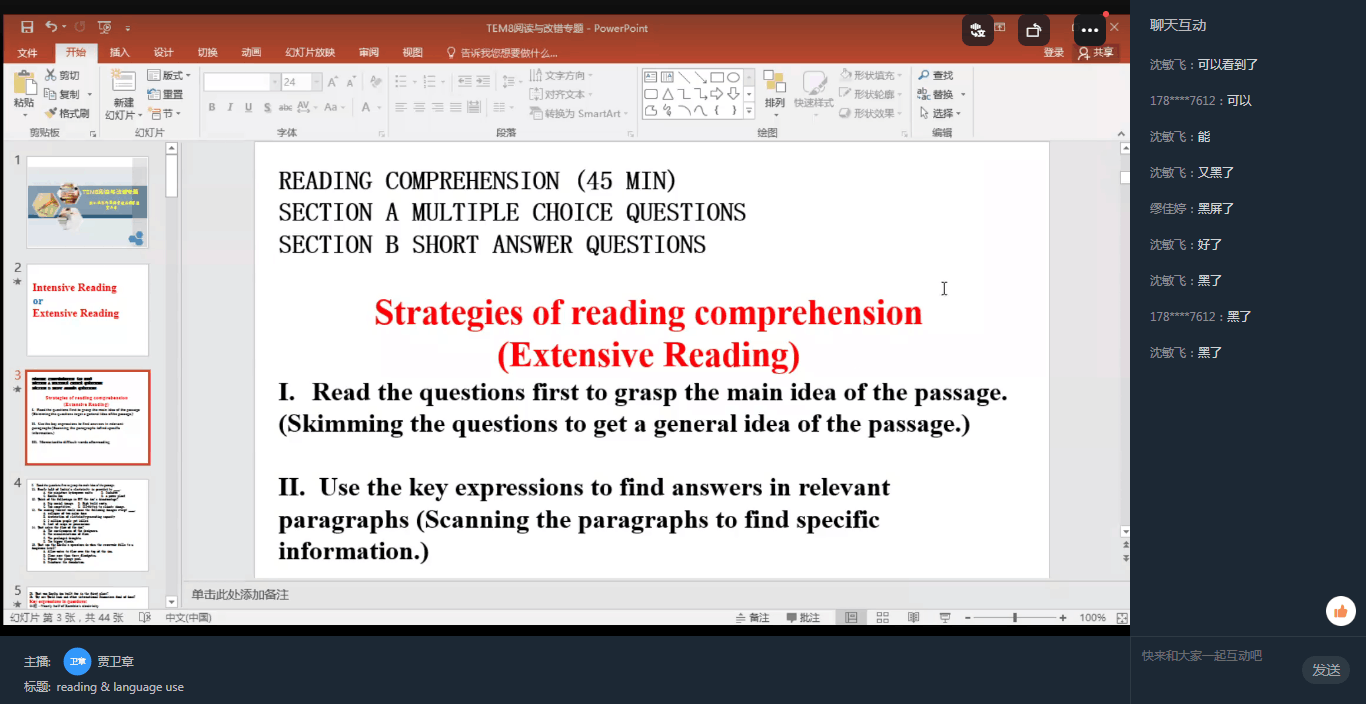Align text right
This screenshot has width=1366, height=704.
437,107
